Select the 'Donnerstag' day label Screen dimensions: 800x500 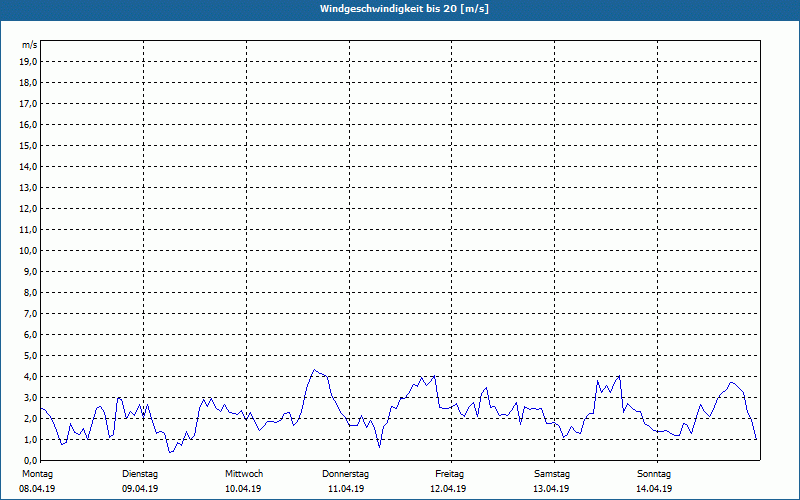345,474
